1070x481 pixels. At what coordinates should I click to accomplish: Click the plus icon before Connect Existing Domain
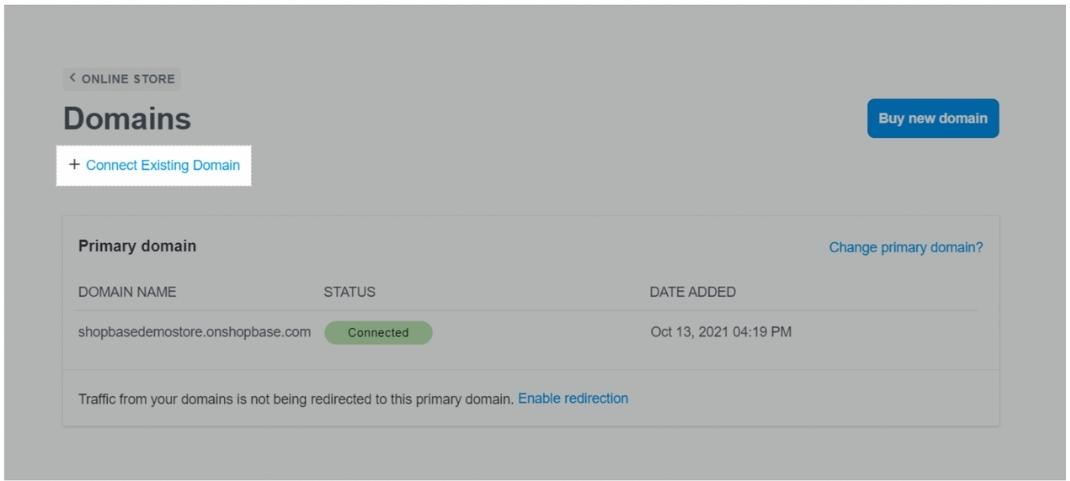coord(74,165)
